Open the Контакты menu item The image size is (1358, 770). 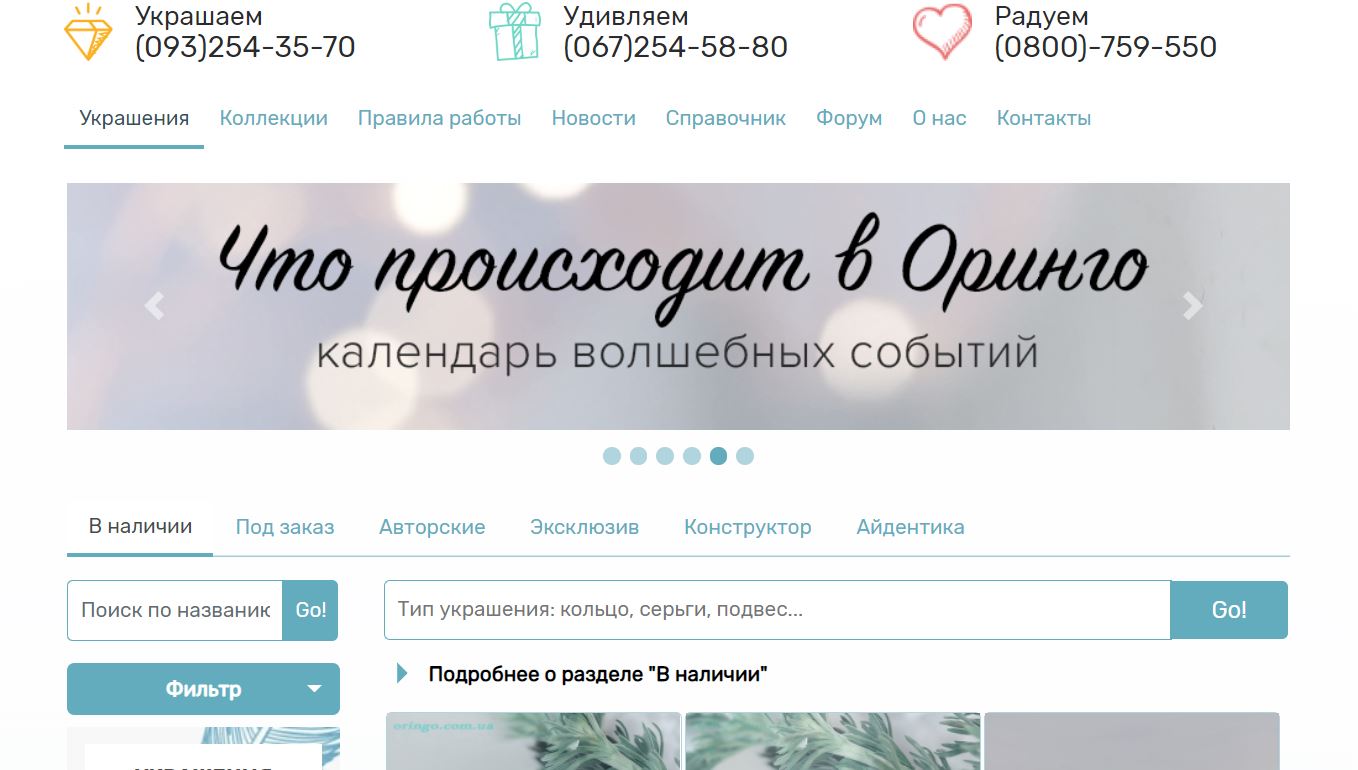pos(1044,118)
